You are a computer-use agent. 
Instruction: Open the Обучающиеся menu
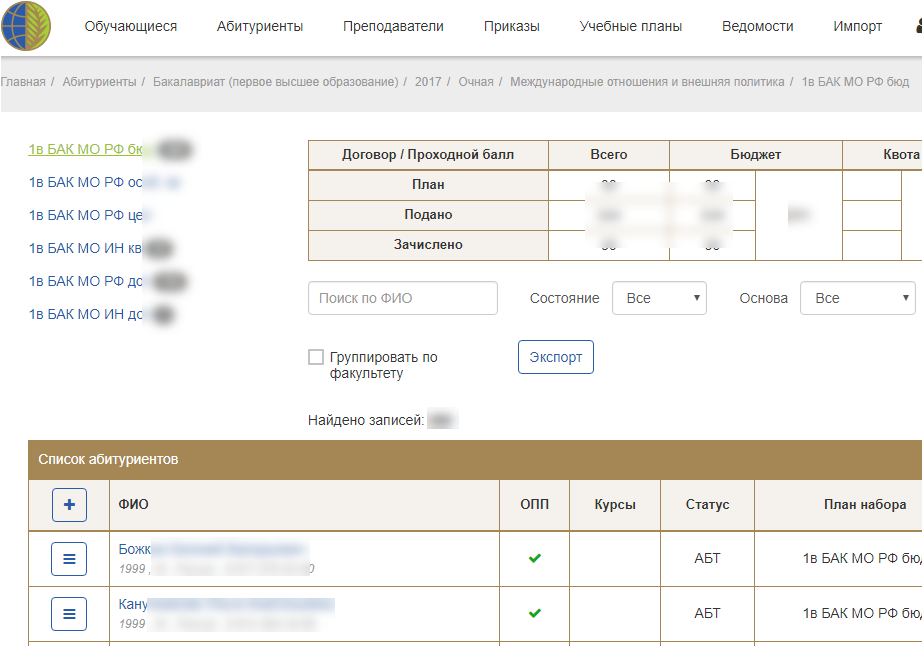pyautogui.click(x=130, y=27)
